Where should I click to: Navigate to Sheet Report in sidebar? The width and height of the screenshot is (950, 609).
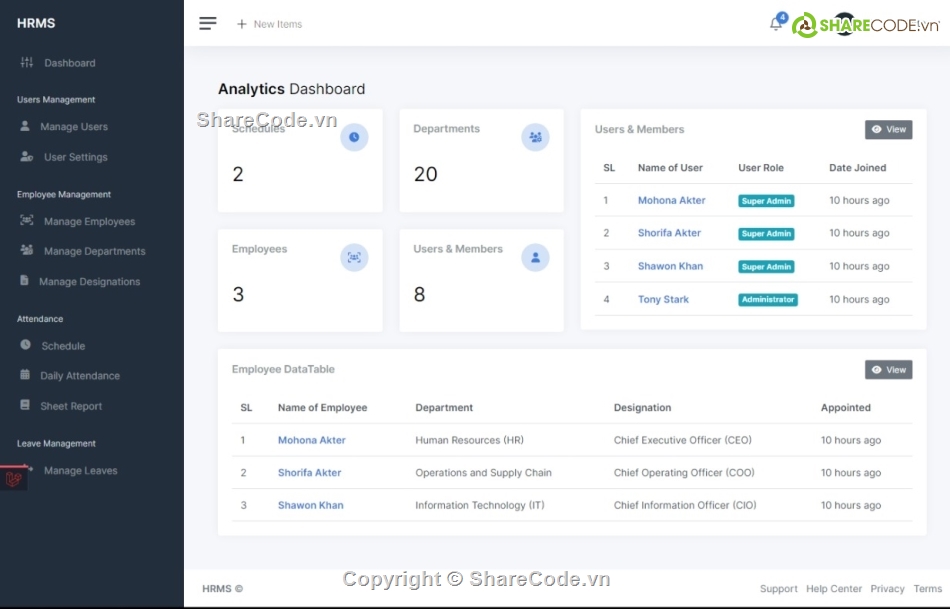click(71, 406)
